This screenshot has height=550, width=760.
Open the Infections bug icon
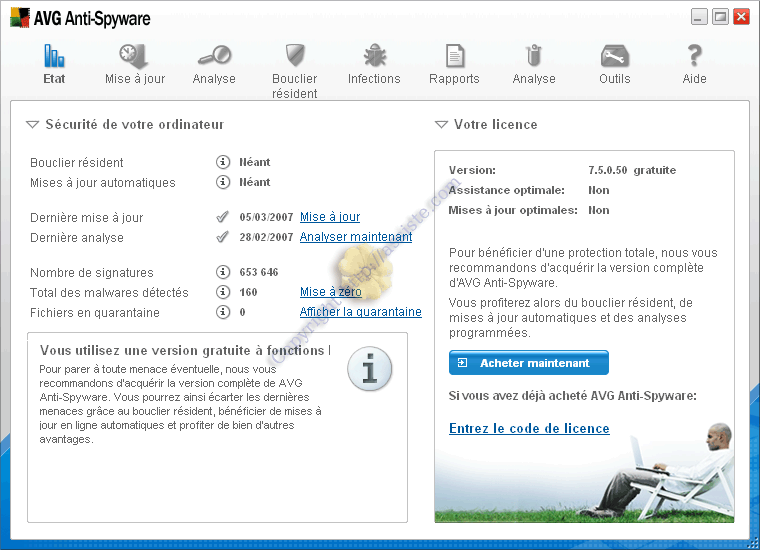(375, 55)
